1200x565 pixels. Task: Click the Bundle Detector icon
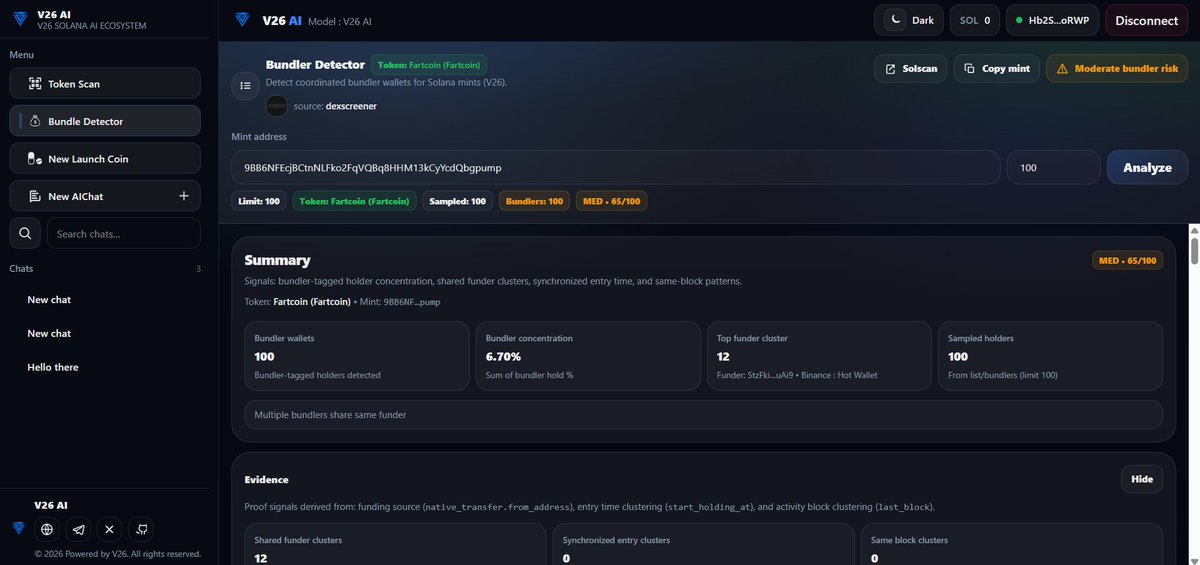click(x=35, y=122)
